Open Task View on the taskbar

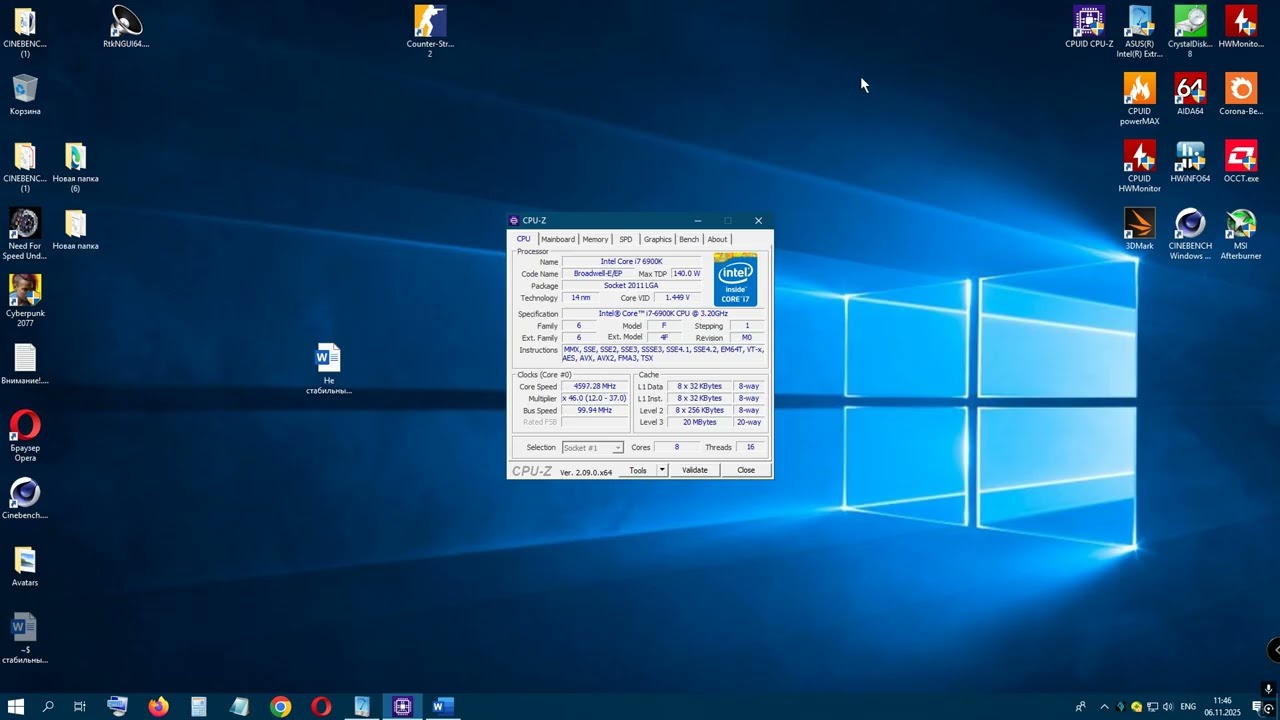click(x=80, y=707)
